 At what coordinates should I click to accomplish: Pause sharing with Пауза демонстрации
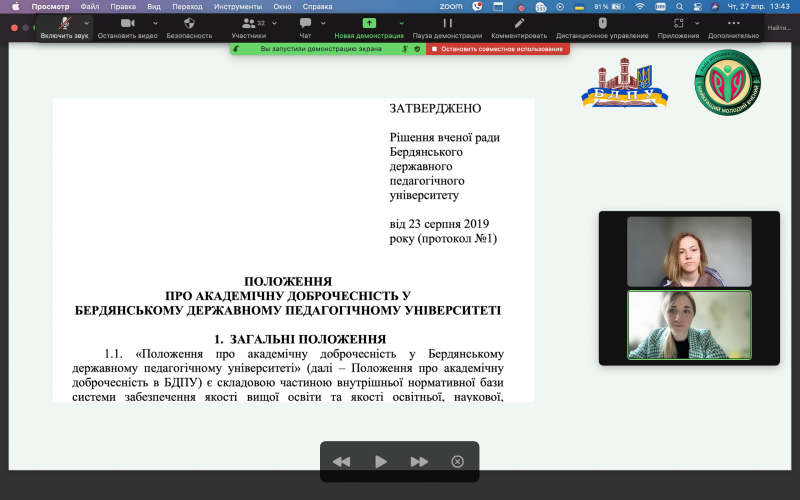click(447, 23)
